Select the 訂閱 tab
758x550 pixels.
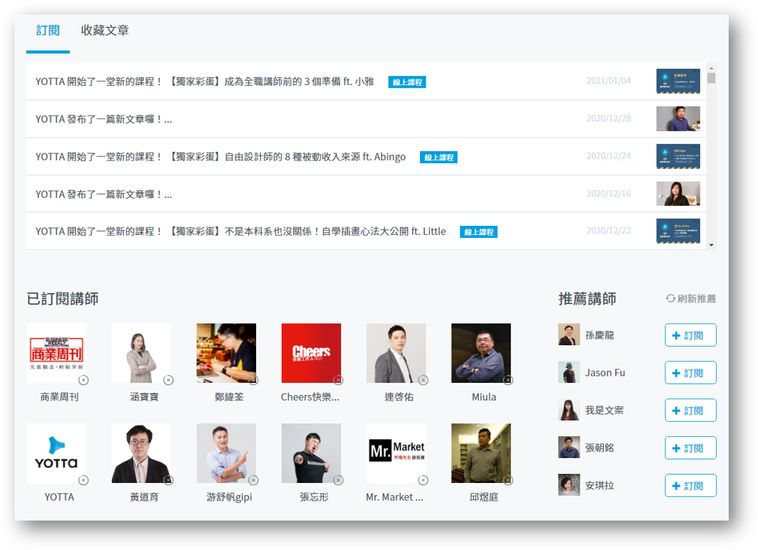pos(48,31)
